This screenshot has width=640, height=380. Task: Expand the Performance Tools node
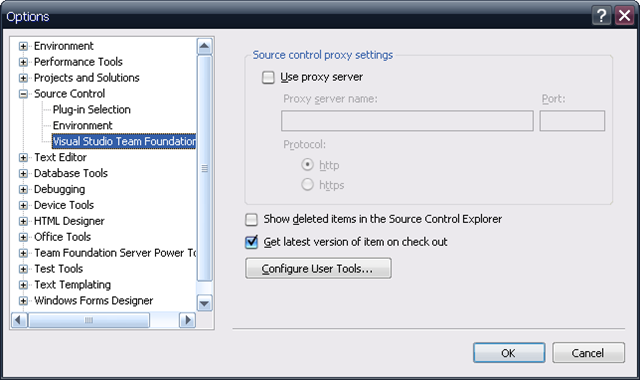click(x=23, y=62)
